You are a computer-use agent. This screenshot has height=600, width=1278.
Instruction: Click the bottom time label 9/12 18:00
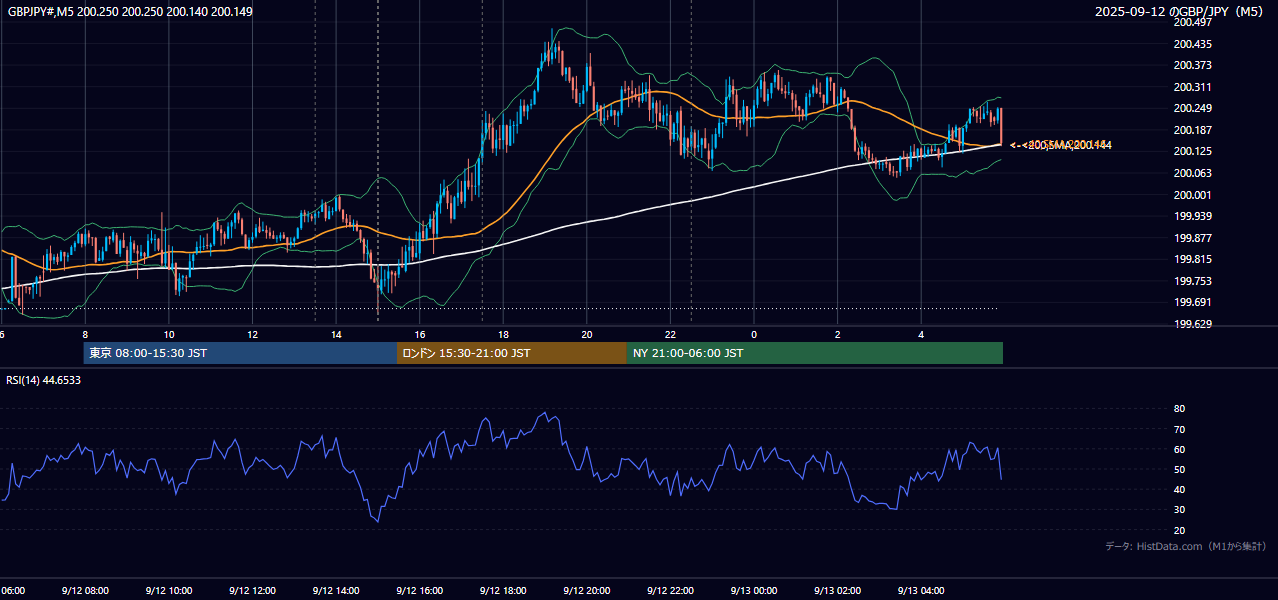point(503,591)
